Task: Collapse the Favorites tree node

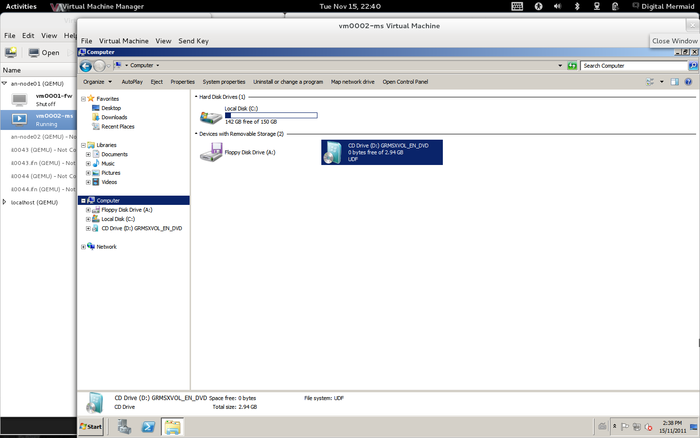Action: point(83,99)
